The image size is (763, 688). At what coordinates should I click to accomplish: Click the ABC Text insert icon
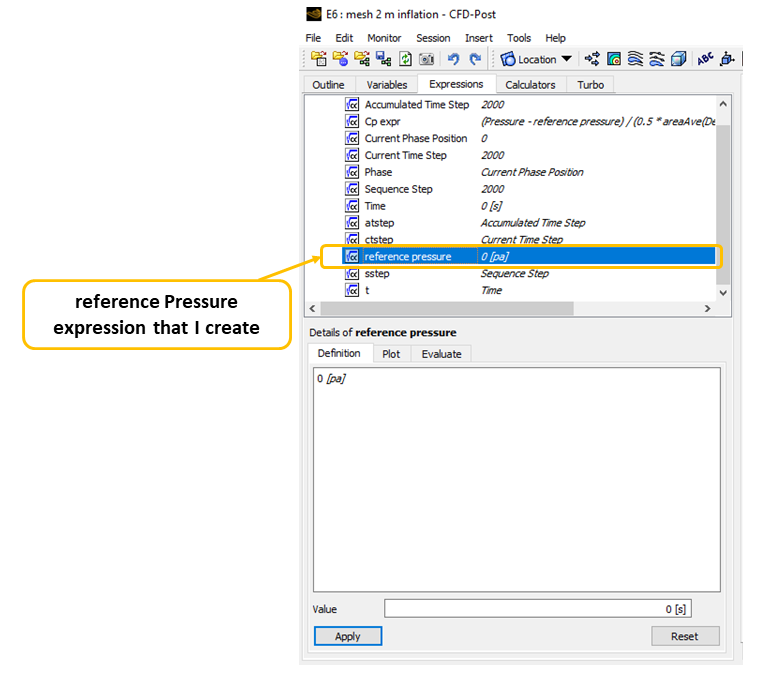tap(705, 59)
